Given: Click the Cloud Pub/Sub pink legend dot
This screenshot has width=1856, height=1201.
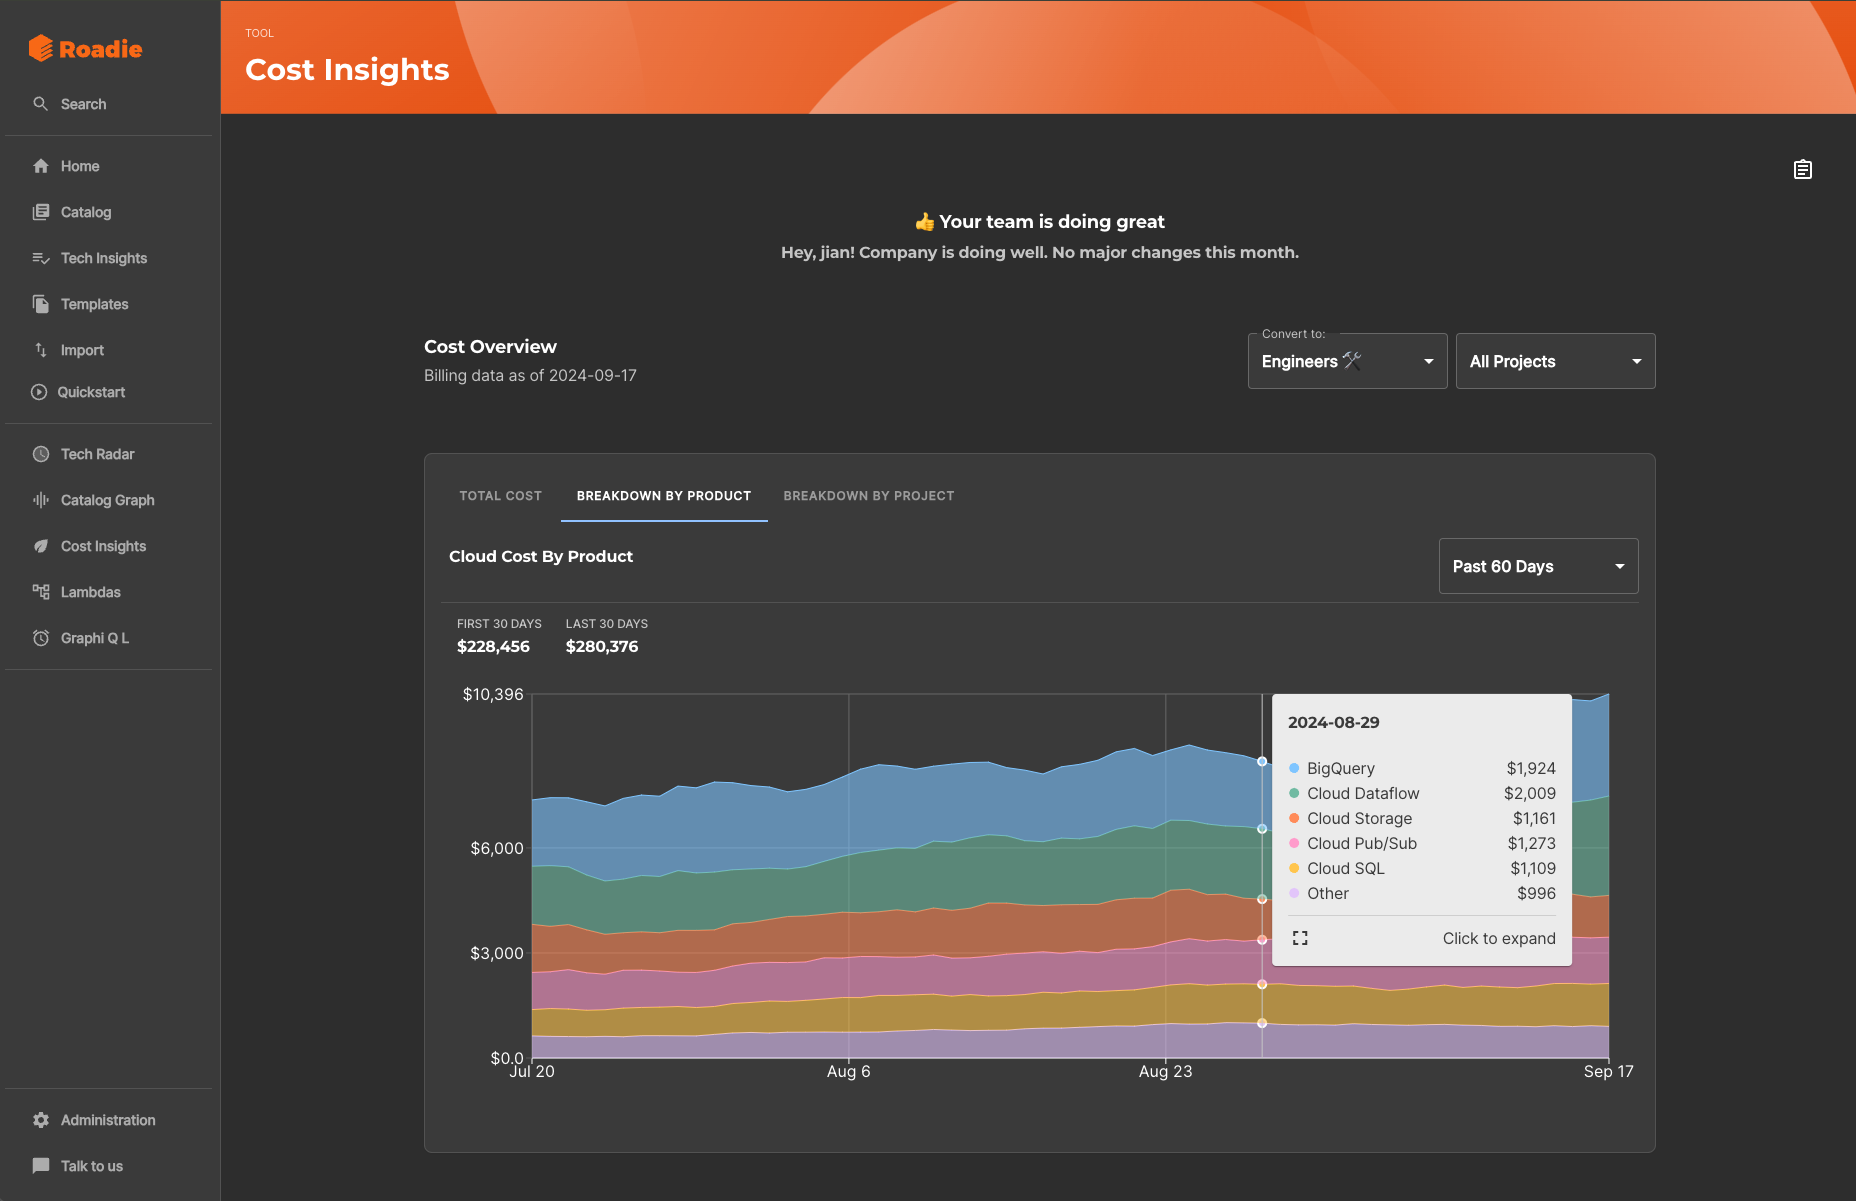Looking at the screenshot, I should [x=1294, y=843].
